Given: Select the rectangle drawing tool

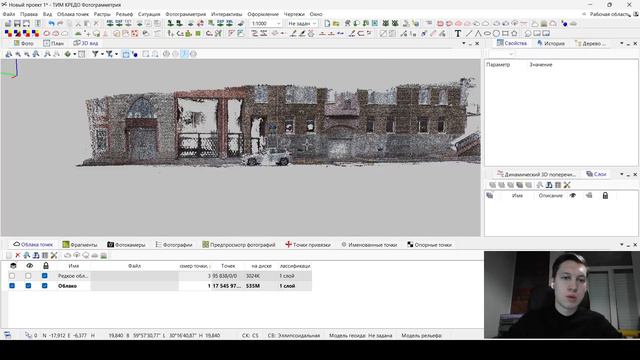Looking at the screenshot, I should point(505,33).
